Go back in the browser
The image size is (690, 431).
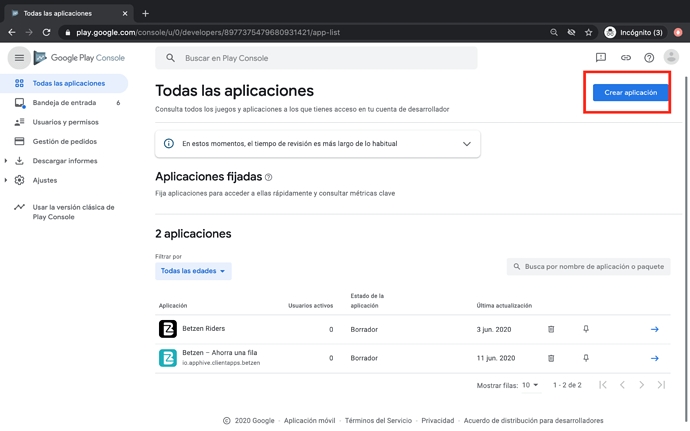[x=12, y=32]
